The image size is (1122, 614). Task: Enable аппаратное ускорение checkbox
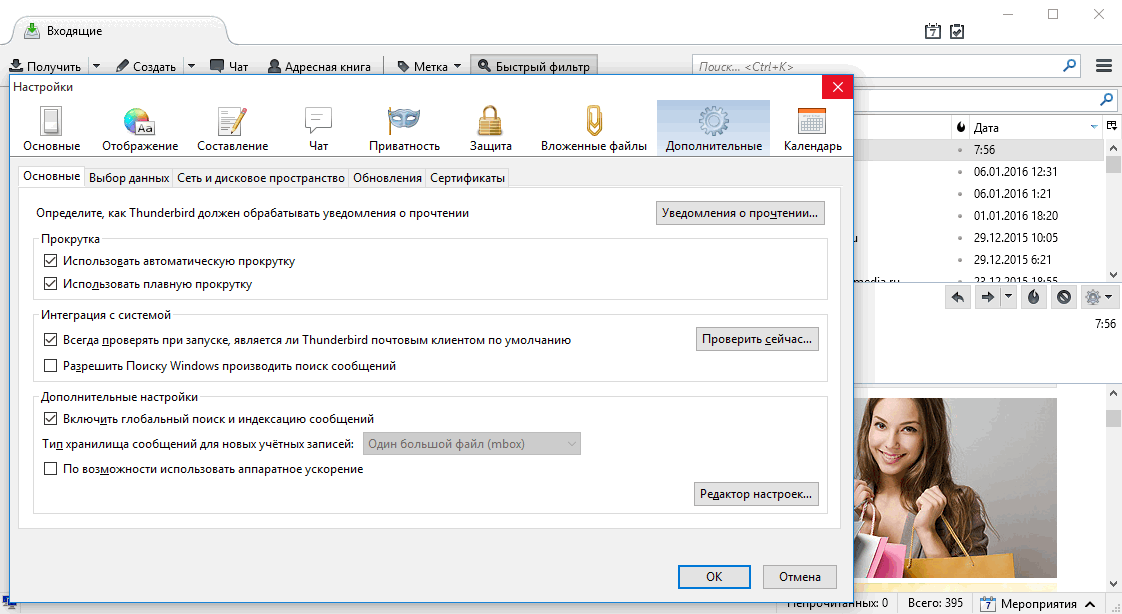(x=50, y=469)
